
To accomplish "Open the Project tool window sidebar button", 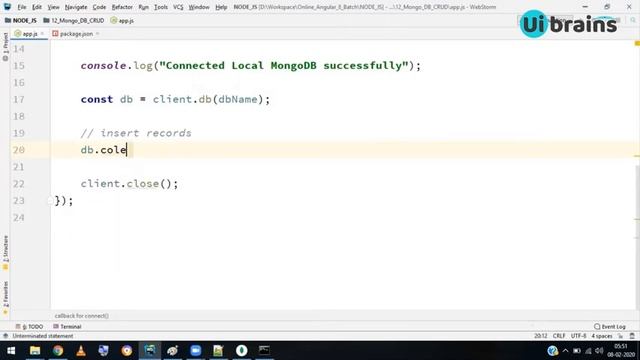I will [x=5, y=47].
